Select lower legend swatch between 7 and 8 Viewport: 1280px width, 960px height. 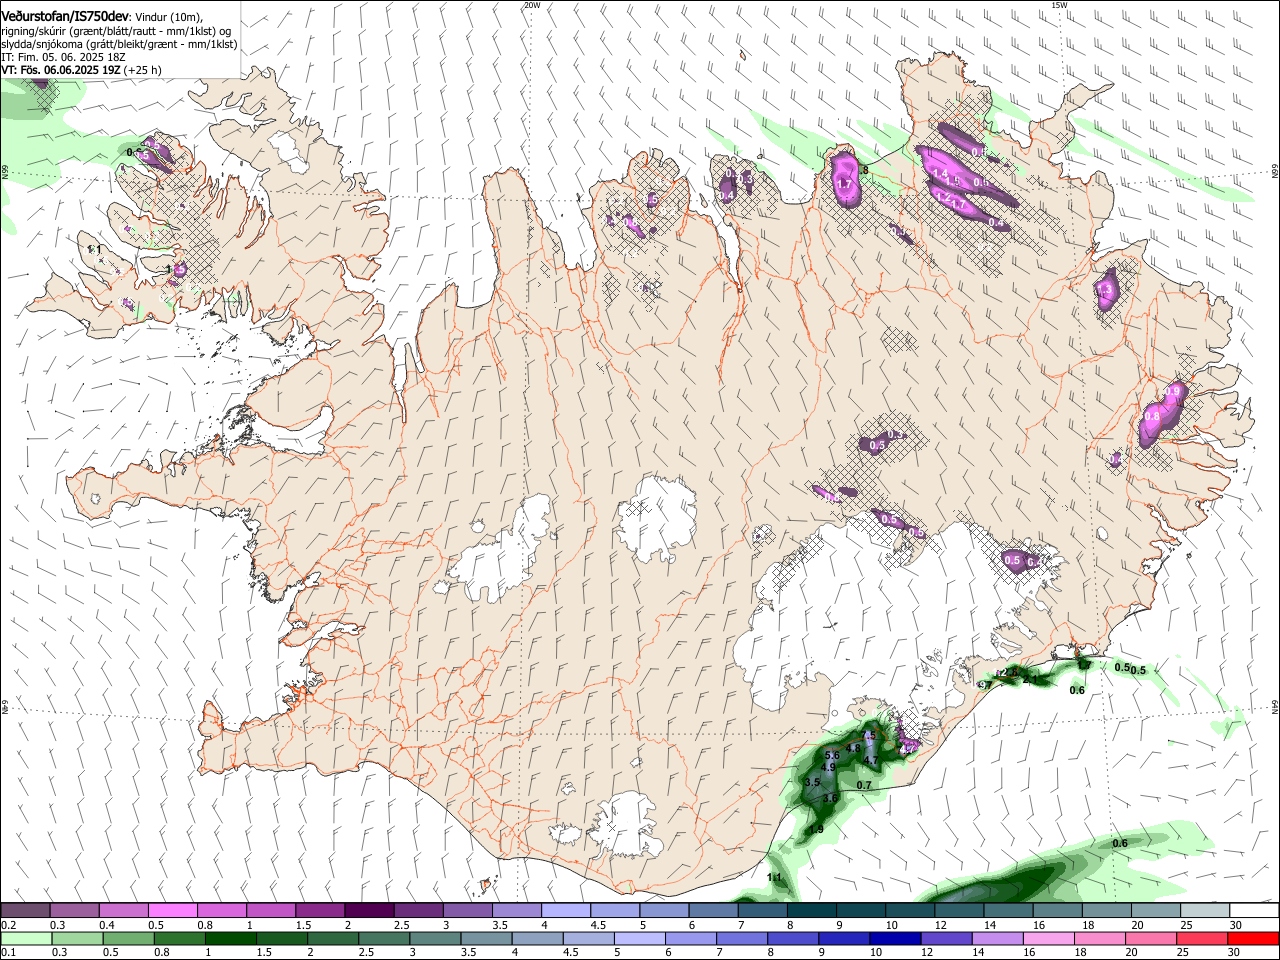(742, 938)
